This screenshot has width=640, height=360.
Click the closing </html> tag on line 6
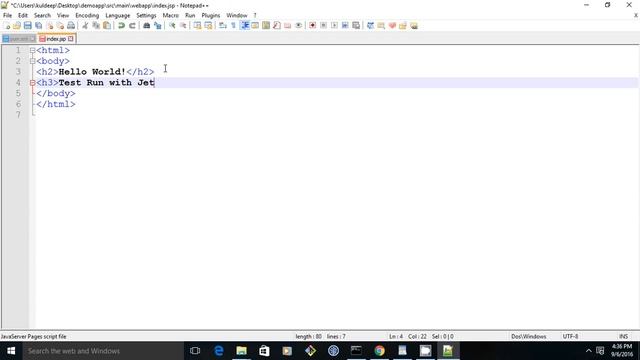coord(56,104)
